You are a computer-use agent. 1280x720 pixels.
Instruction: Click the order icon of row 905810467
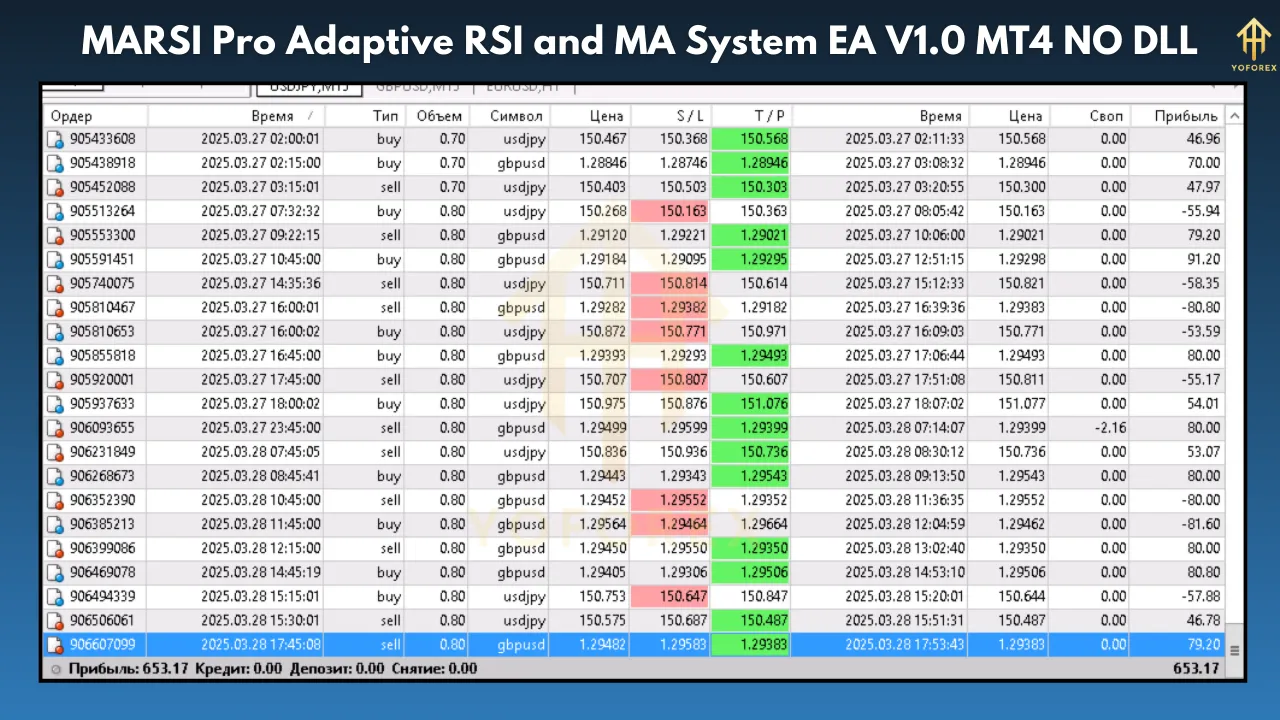point(57,307)
